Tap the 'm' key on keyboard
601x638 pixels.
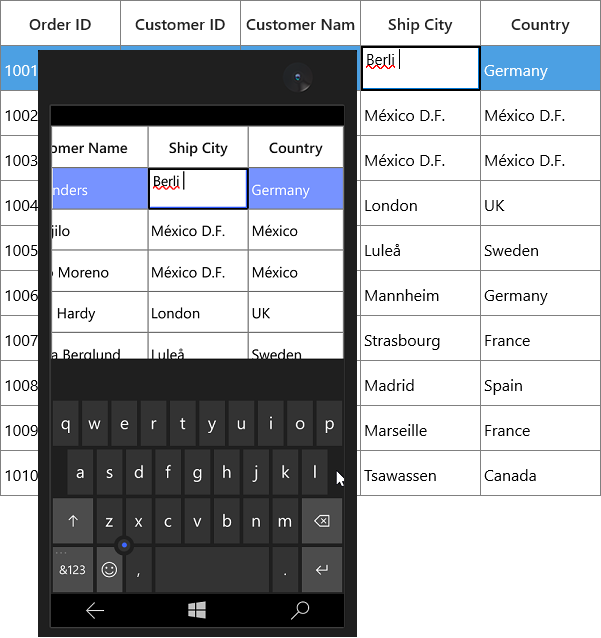point(285,521)
